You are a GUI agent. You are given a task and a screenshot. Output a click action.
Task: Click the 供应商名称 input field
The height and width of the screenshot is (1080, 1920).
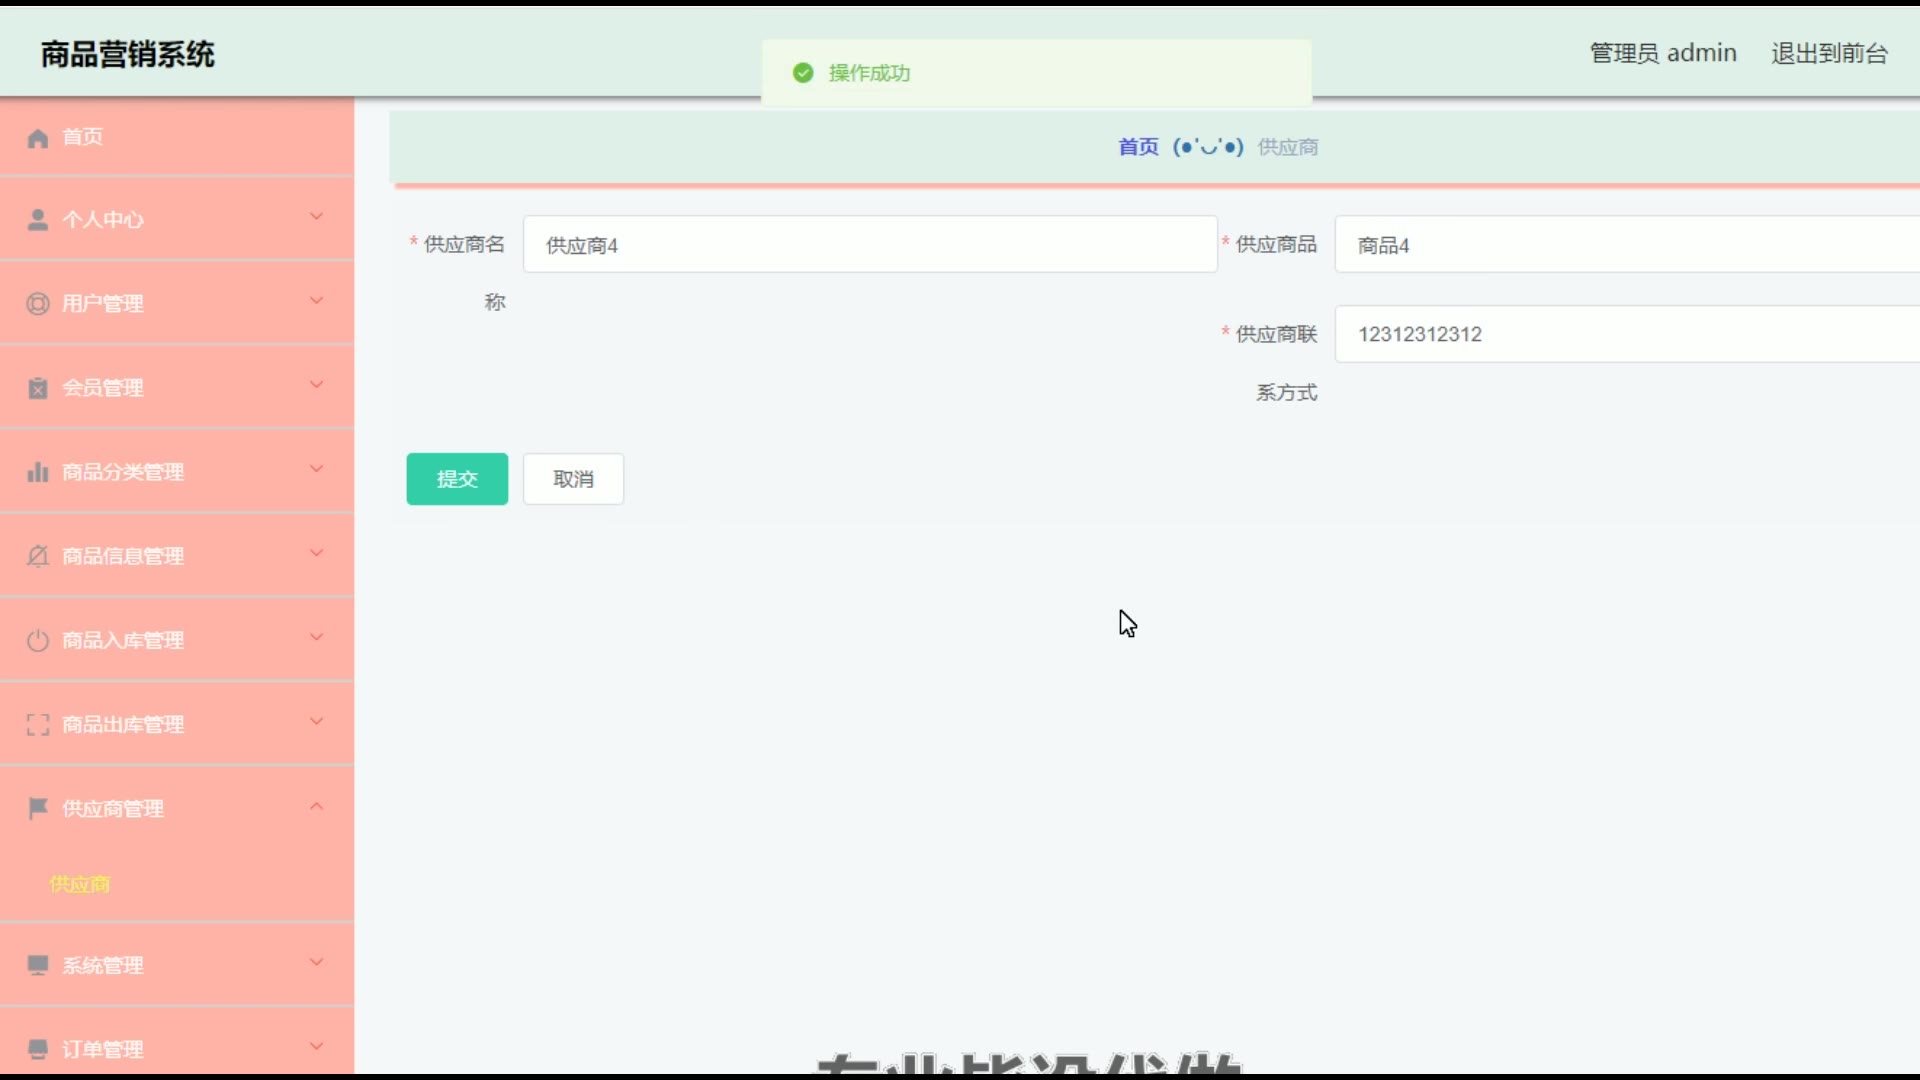[870, 245]
